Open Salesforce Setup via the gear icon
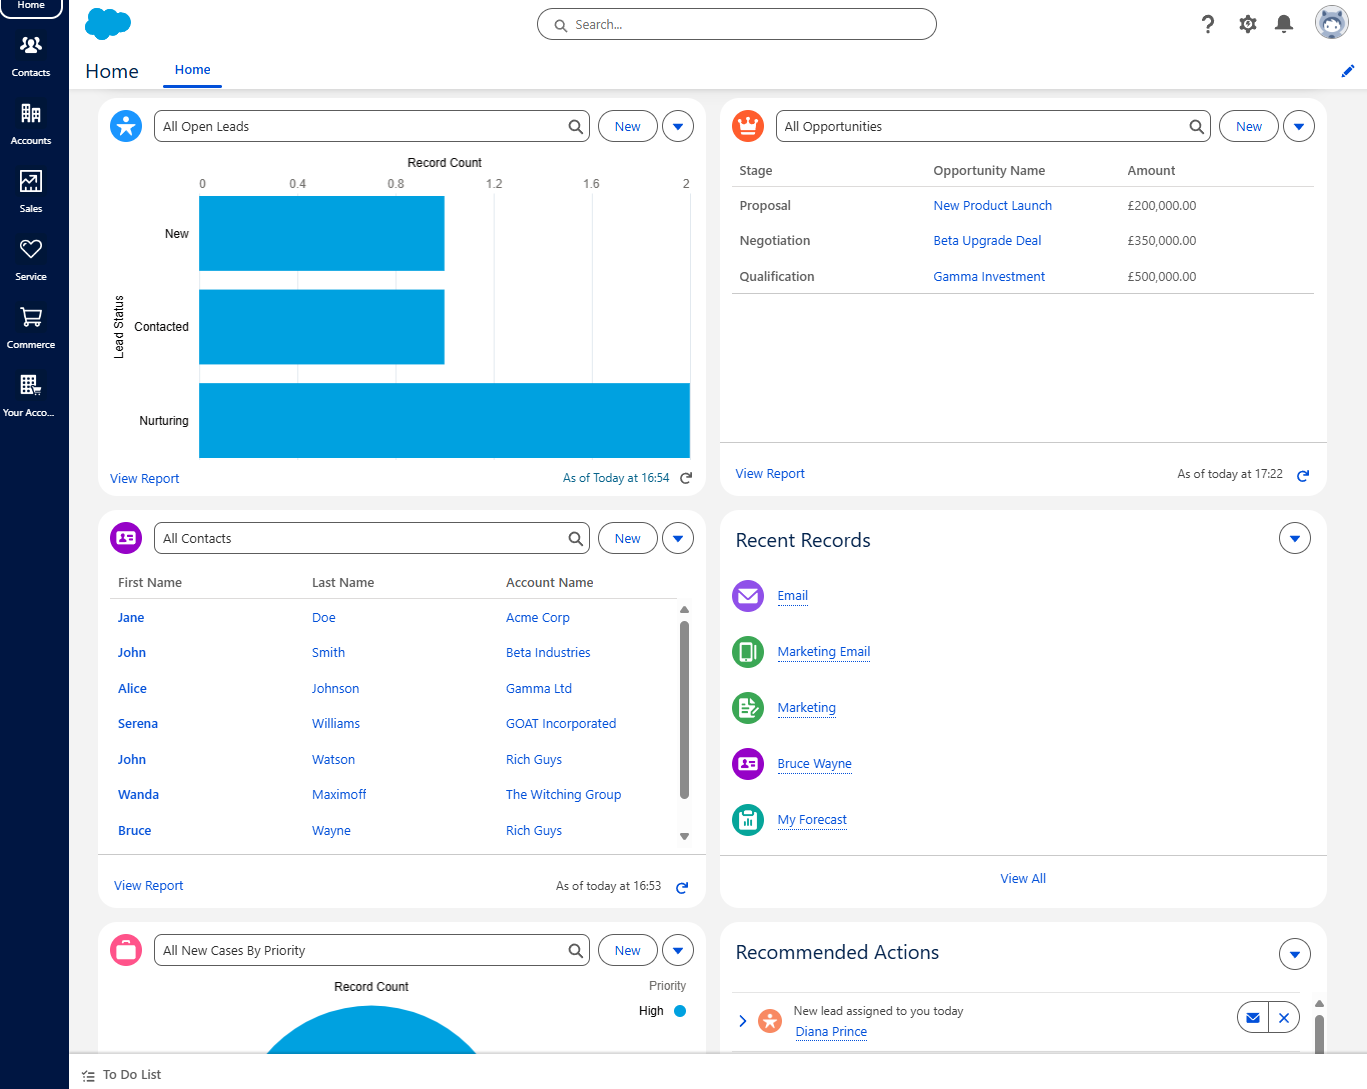1367x1089 pixels. click(x=1247, y=23)
